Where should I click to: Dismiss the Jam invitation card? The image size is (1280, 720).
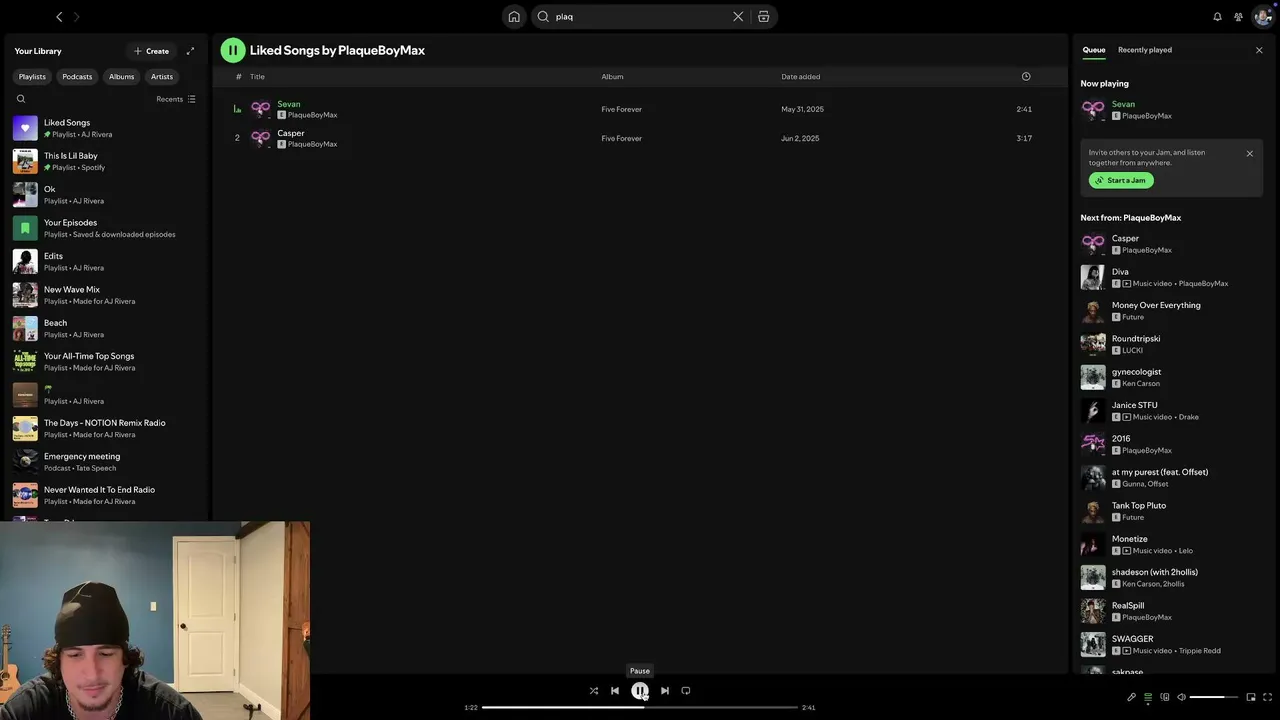pyautogui.click(x=1249, y=154)
